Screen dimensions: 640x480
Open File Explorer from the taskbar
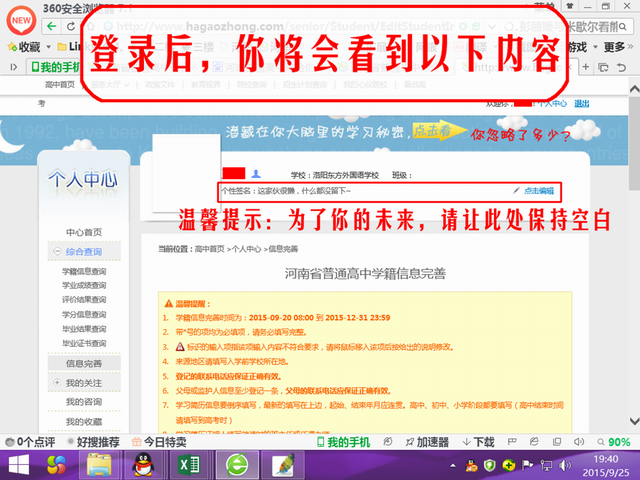[x=99, y=465]
